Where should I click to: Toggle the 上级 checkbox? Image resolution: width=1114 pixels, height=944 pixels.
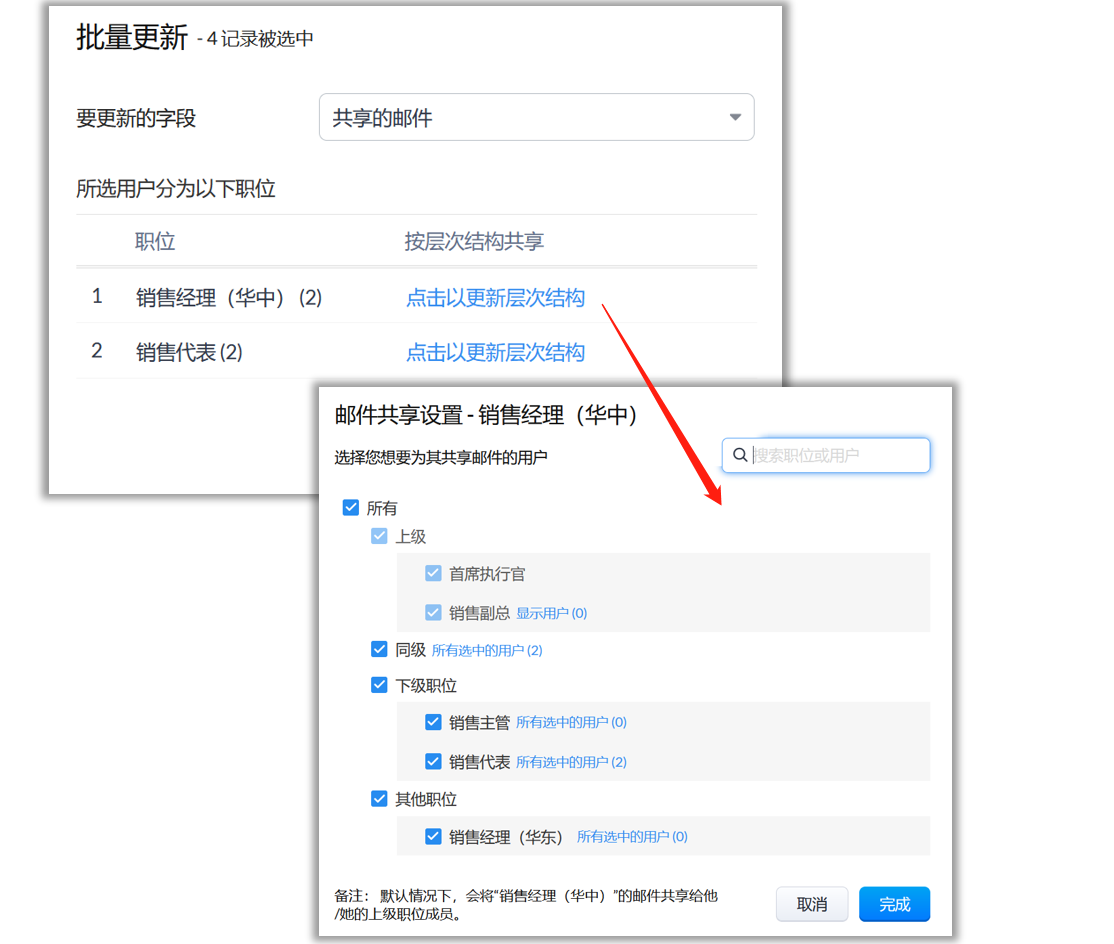pos(379,536)
